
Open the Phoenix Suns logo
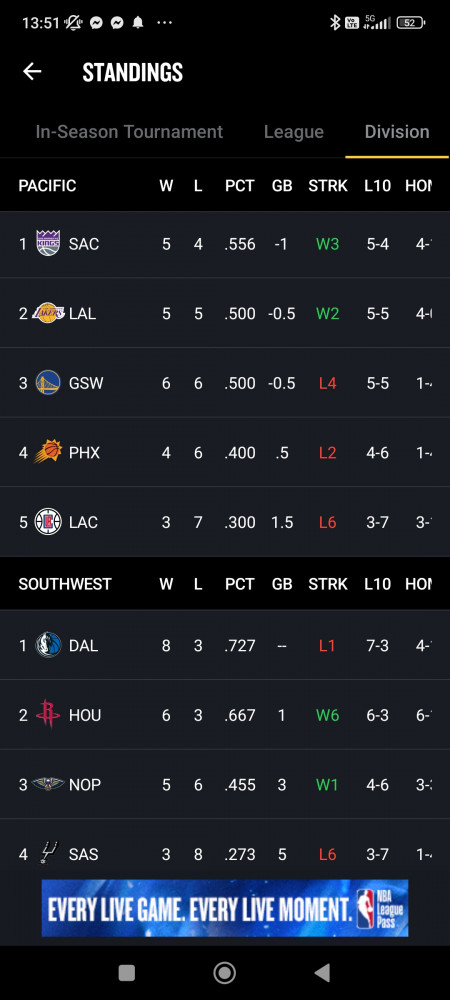click(x=48, y=452)
